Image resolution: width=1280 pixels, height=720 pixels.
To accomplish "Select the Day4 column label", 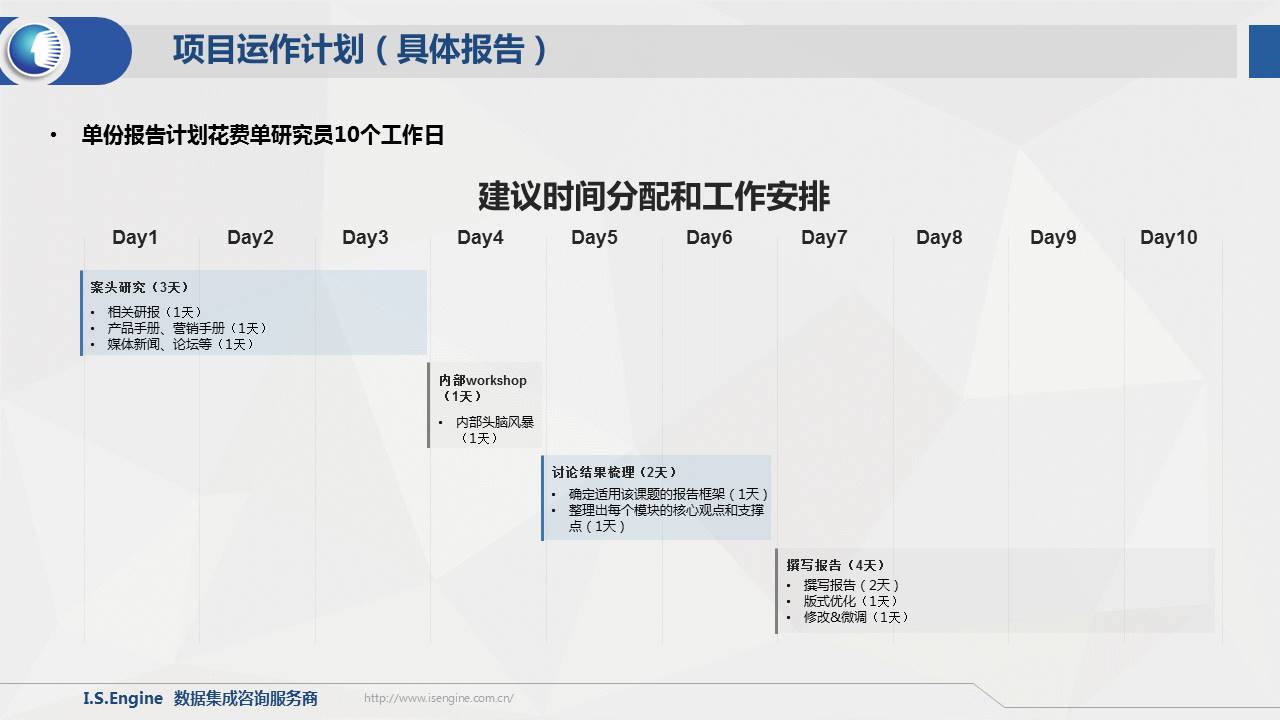I will click(x=480, y=238).
